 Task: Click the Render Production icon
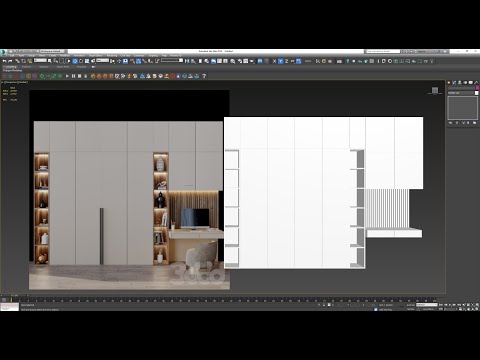(252, 61)
